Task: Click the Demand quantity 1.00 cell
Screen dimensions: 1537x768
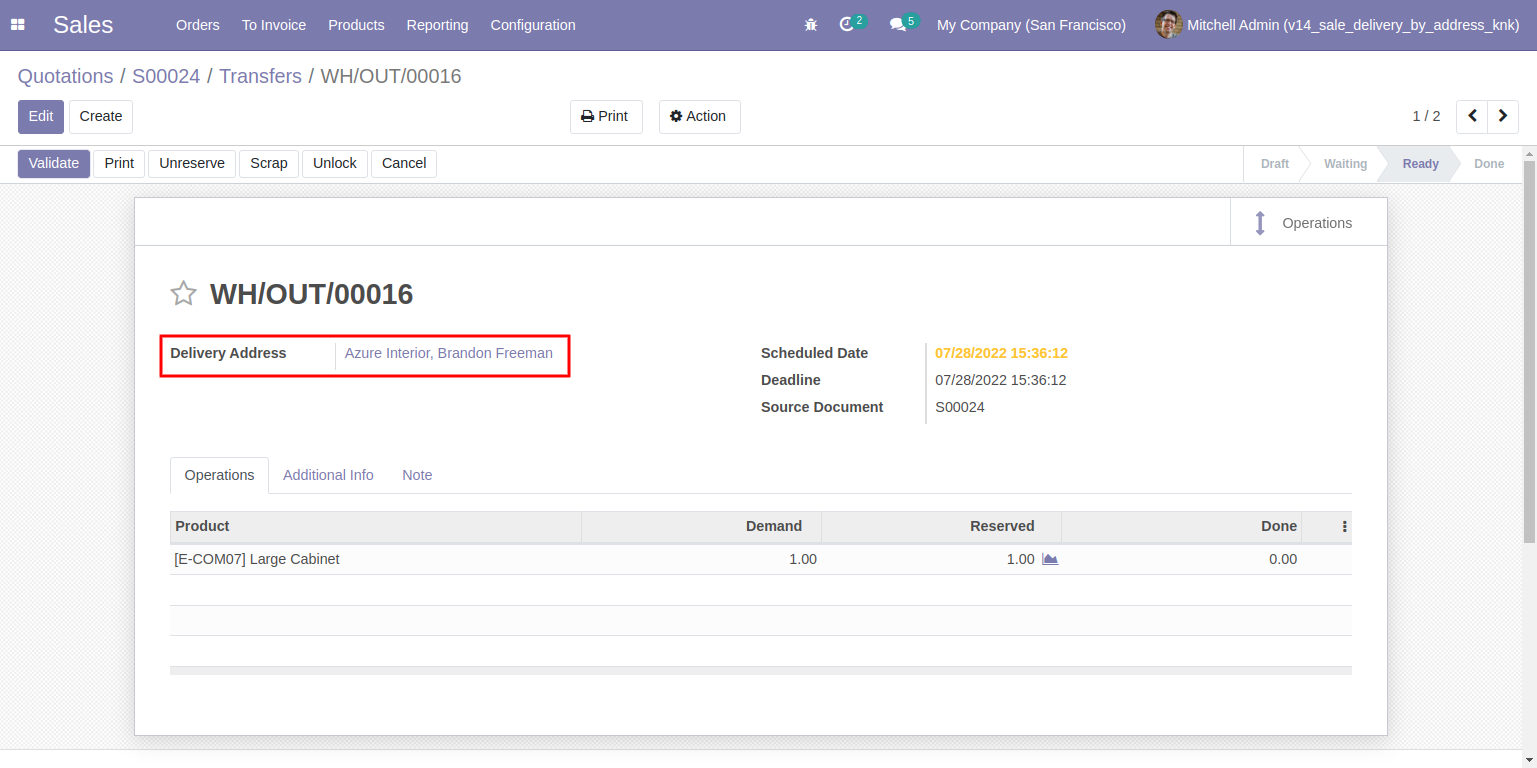Action: 702,559
